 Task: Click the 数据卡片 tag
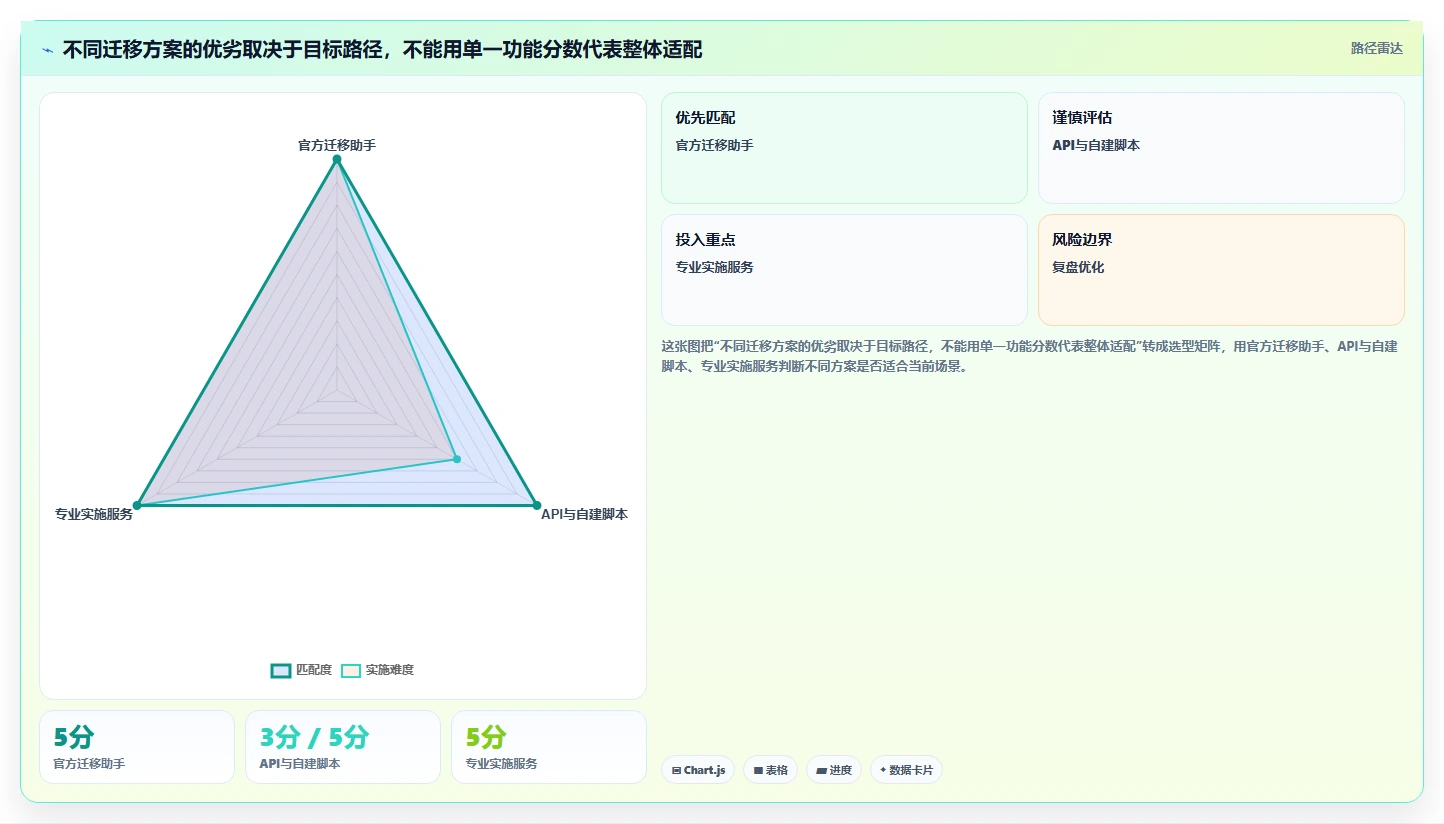pos(906,770)
